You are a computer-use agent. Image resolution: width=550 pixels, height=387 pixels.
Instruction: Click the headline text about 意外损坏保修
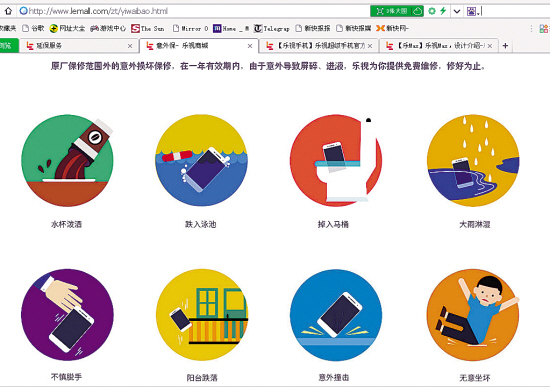tap(268, 66)
